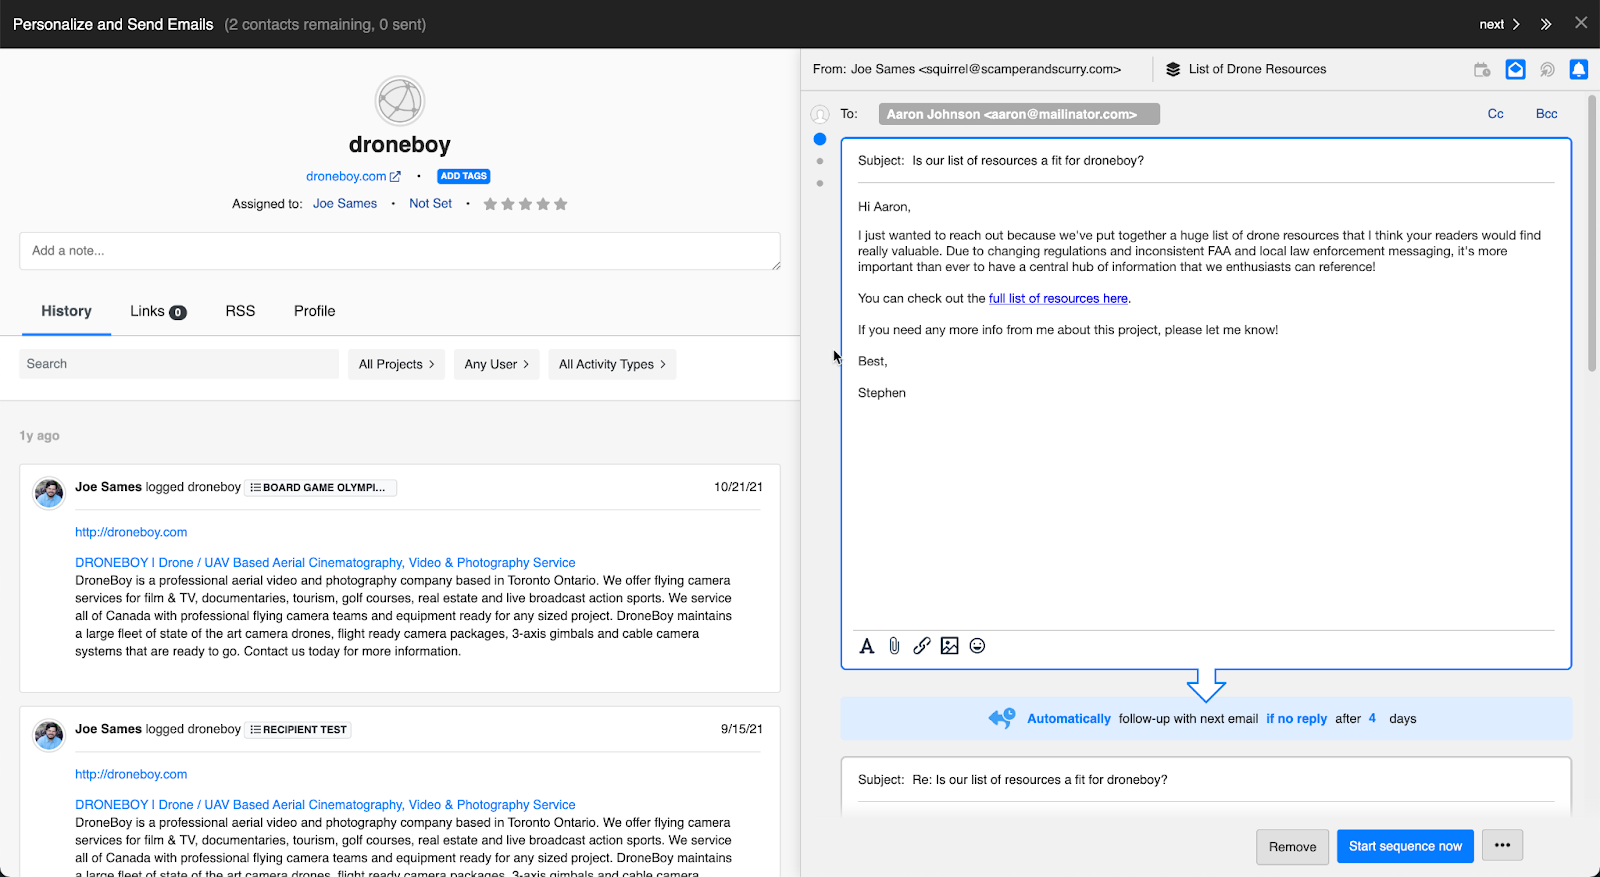Expand the All Projects filter
The width and height of the screenshot is (1600, 877).
(396, 364)
